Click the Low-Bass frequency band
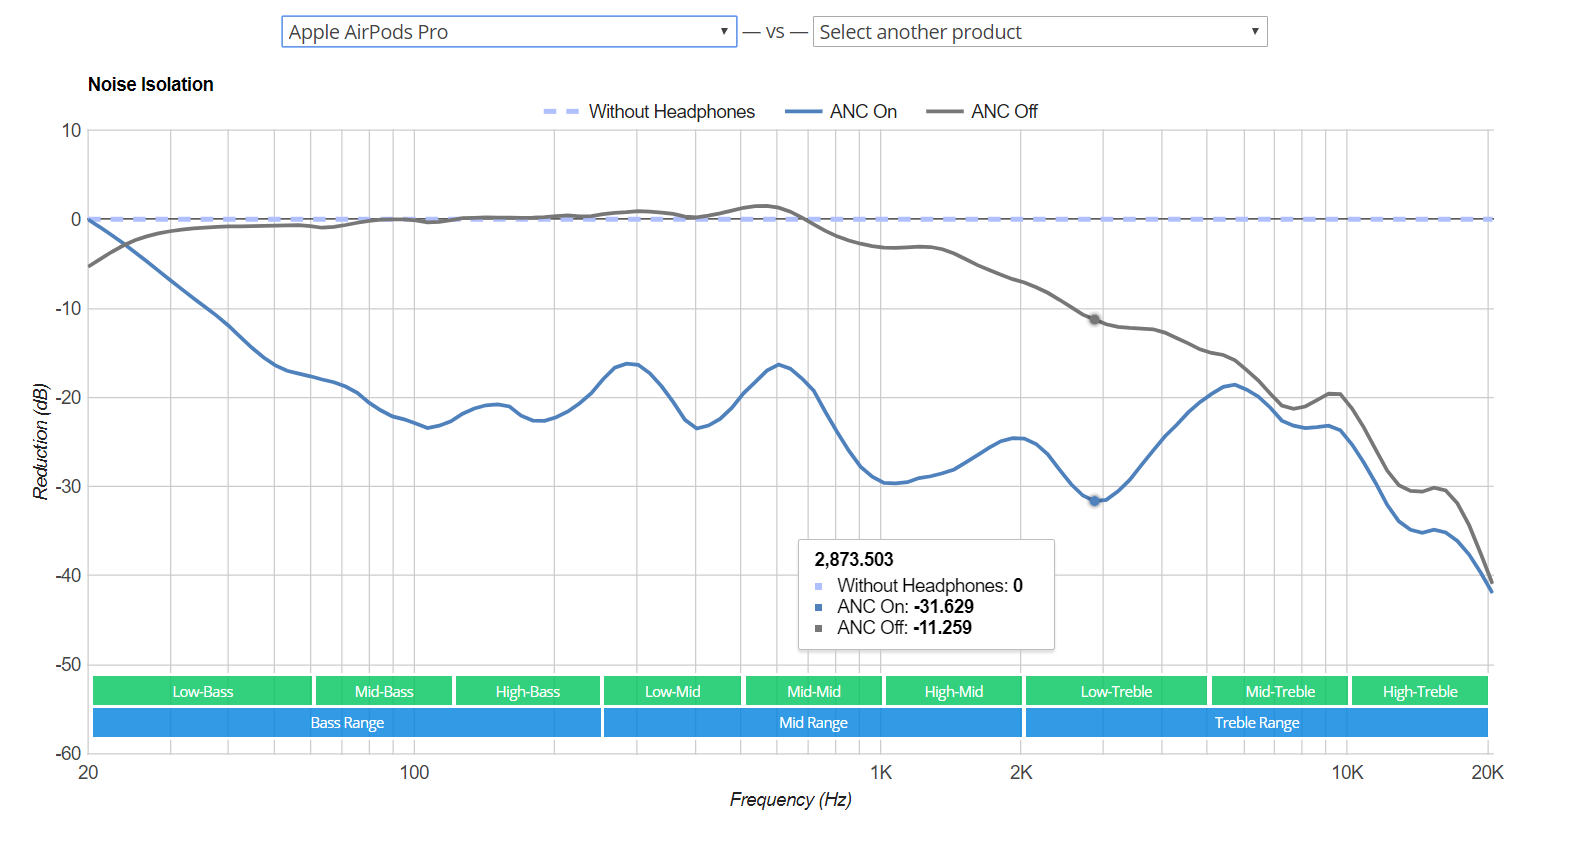The width and height of the screenshot is (1586, 844). coord(202,691)
